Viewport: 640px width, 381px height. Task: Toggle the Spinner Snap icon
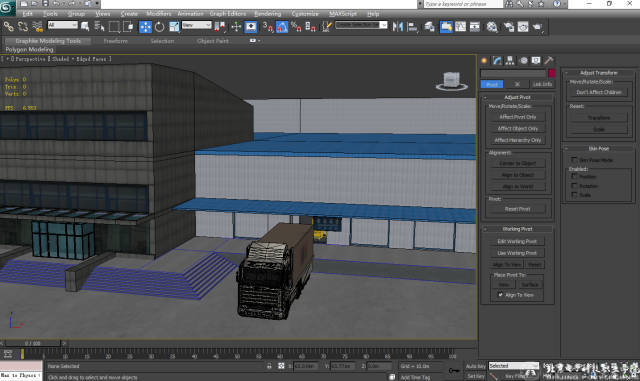point(311,27)
